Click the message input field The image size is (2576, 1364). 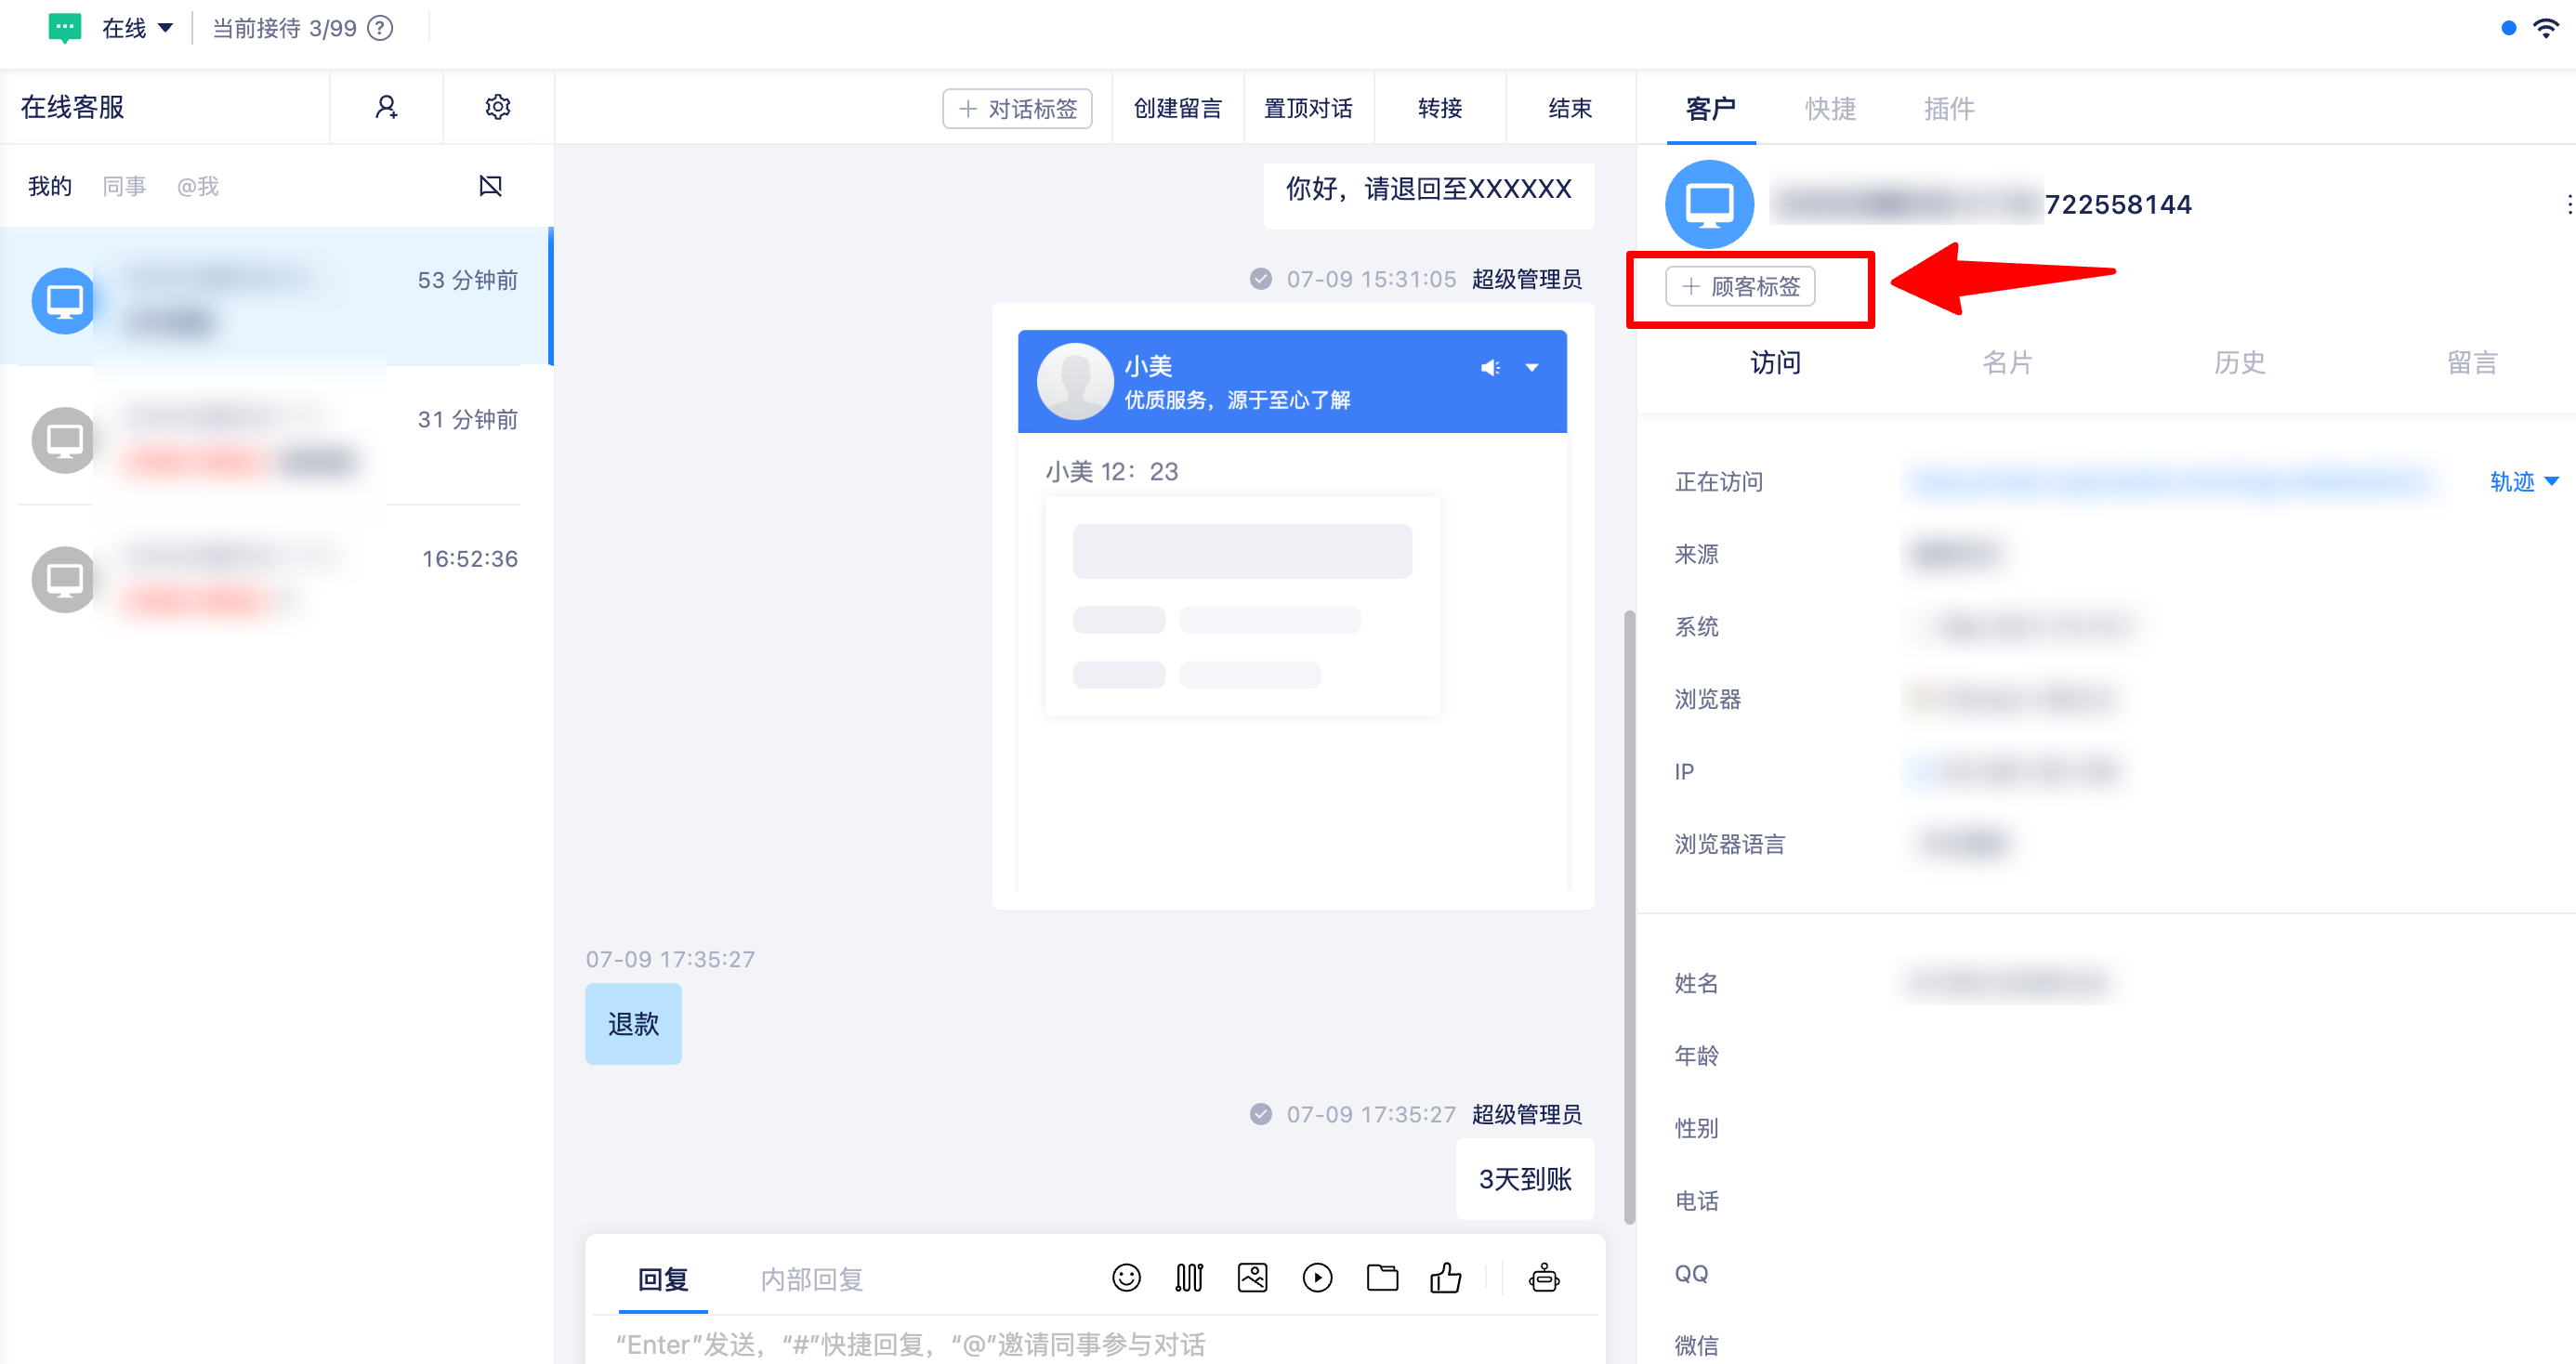(1095, 1342)
